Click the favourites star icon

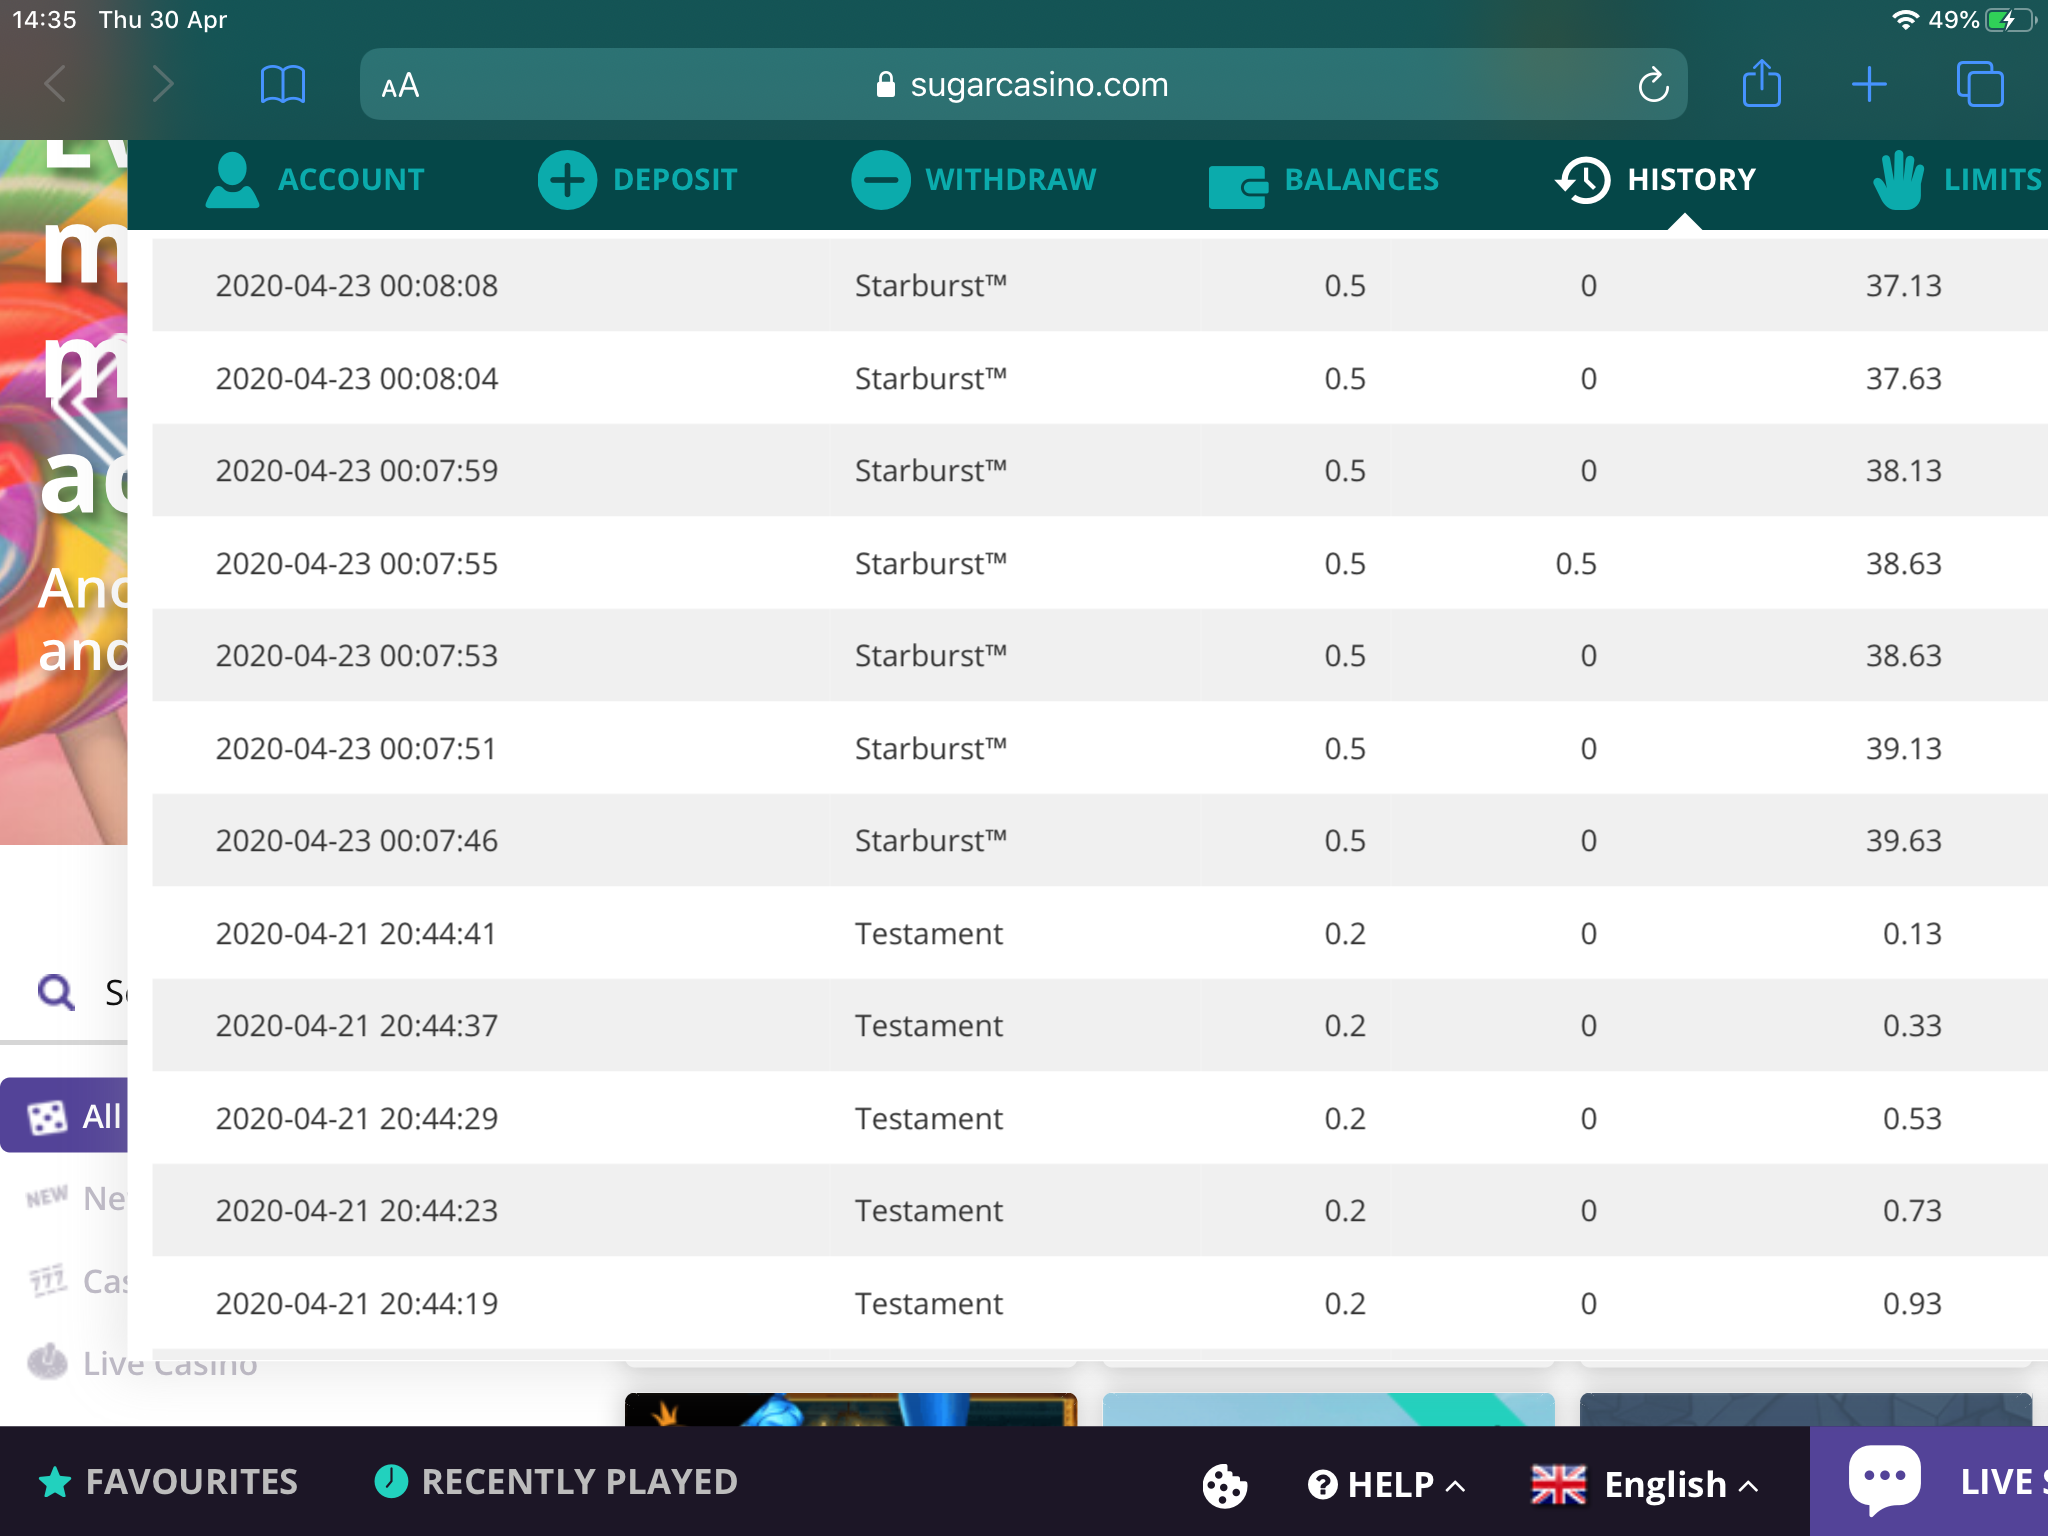pyautogui.click(x=55, y=1482)
